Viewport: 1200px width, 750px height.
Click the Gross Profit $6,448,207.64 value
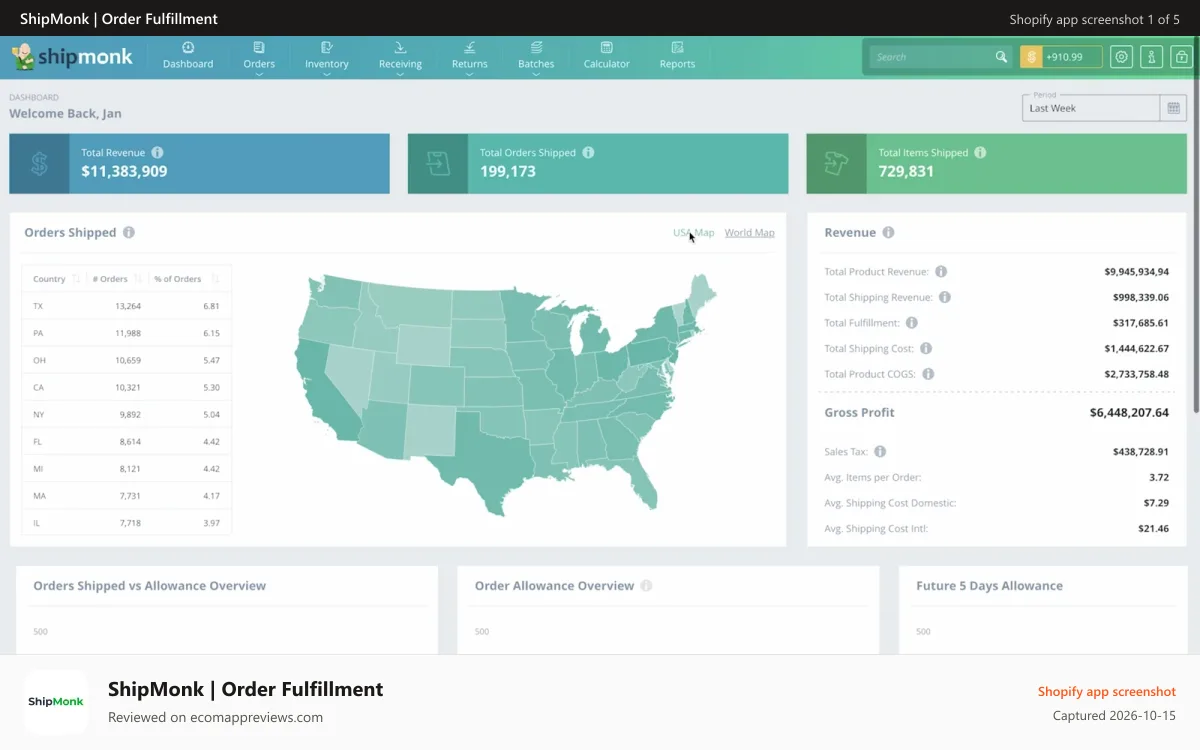pyautogui.click(x=1129, y=412)
